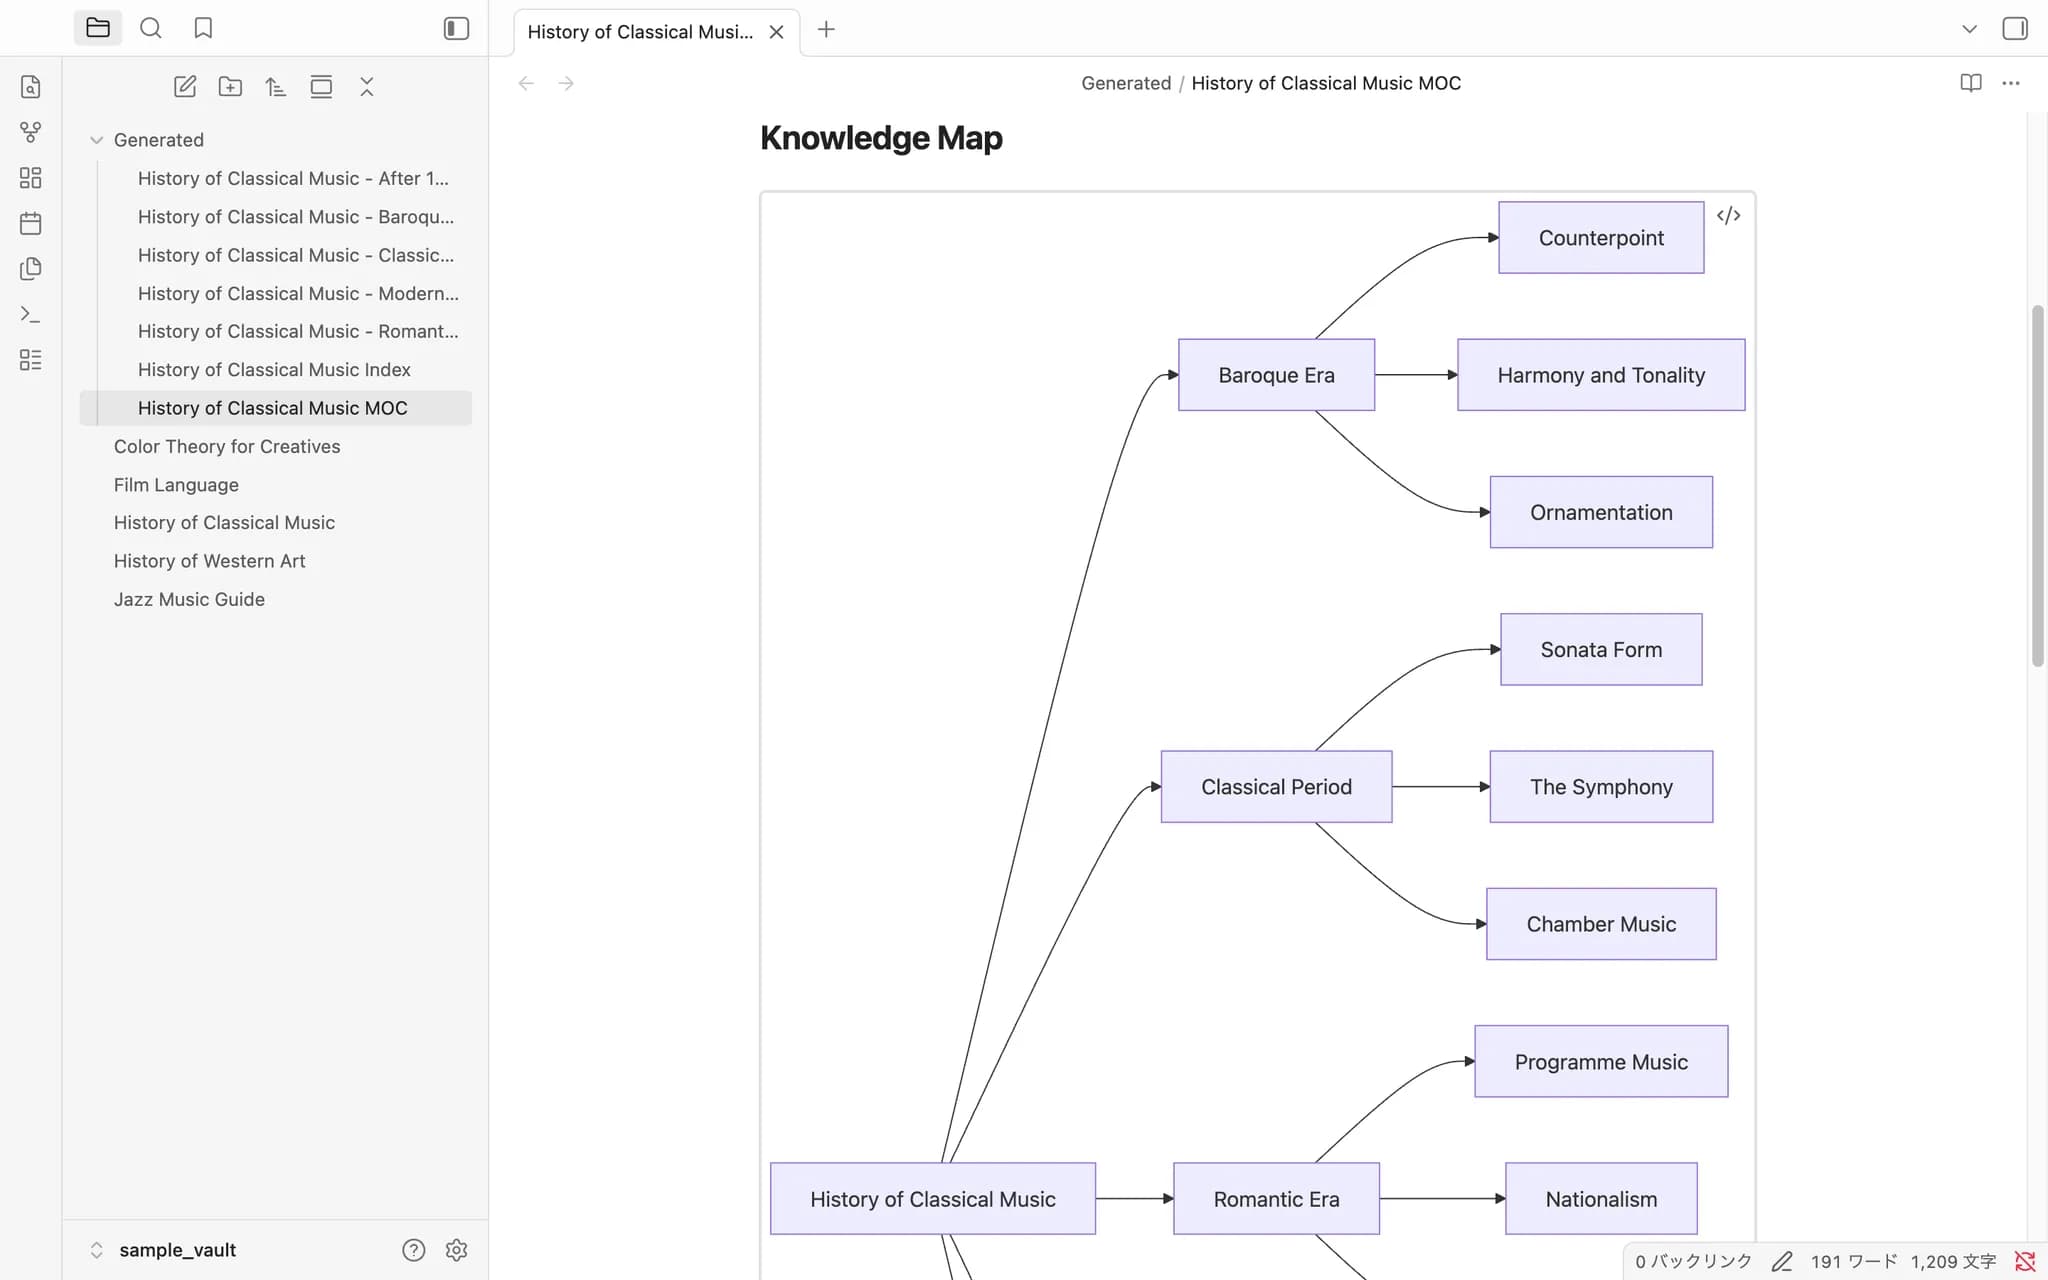Create a new note with pencil icon
Image resolution: width=2048 pixels, height=1280 pixels.
[x=185, y=87]
